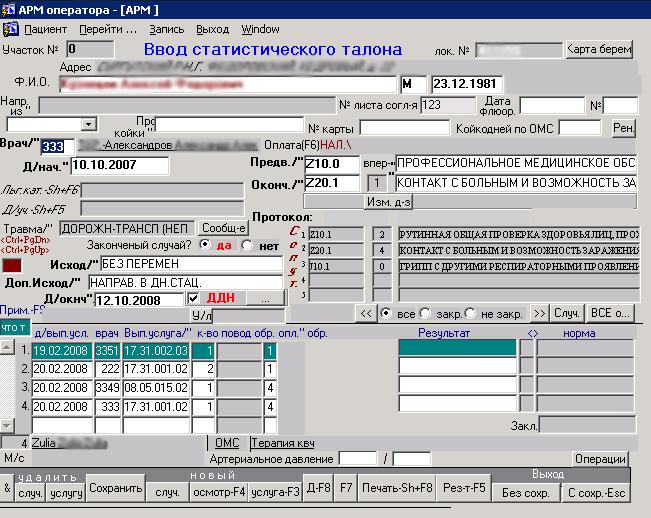
Task: Click the Д-F8 toolbar button
Action: pyautogui.click(x=318, y=490)
